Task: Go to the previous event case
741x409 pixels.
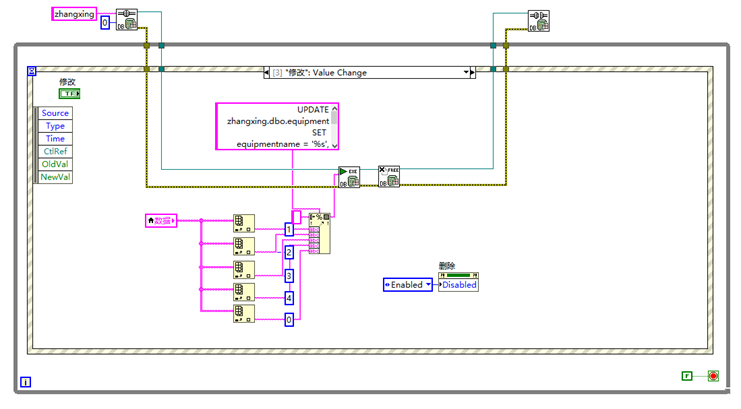Action: (x=267, y=72)
